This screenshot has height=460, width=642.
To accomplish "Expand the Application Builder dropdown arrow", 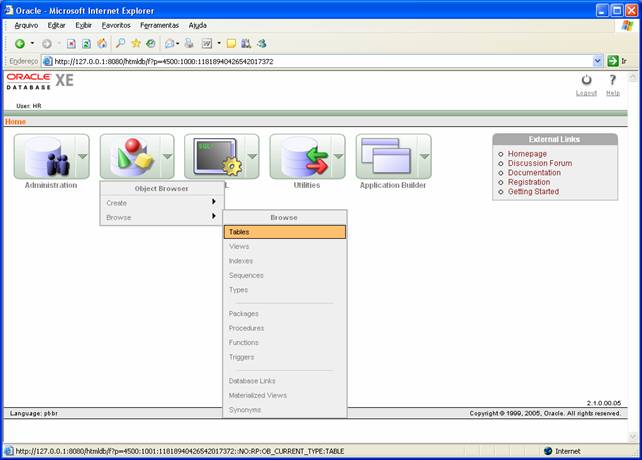I will (423, 157).
